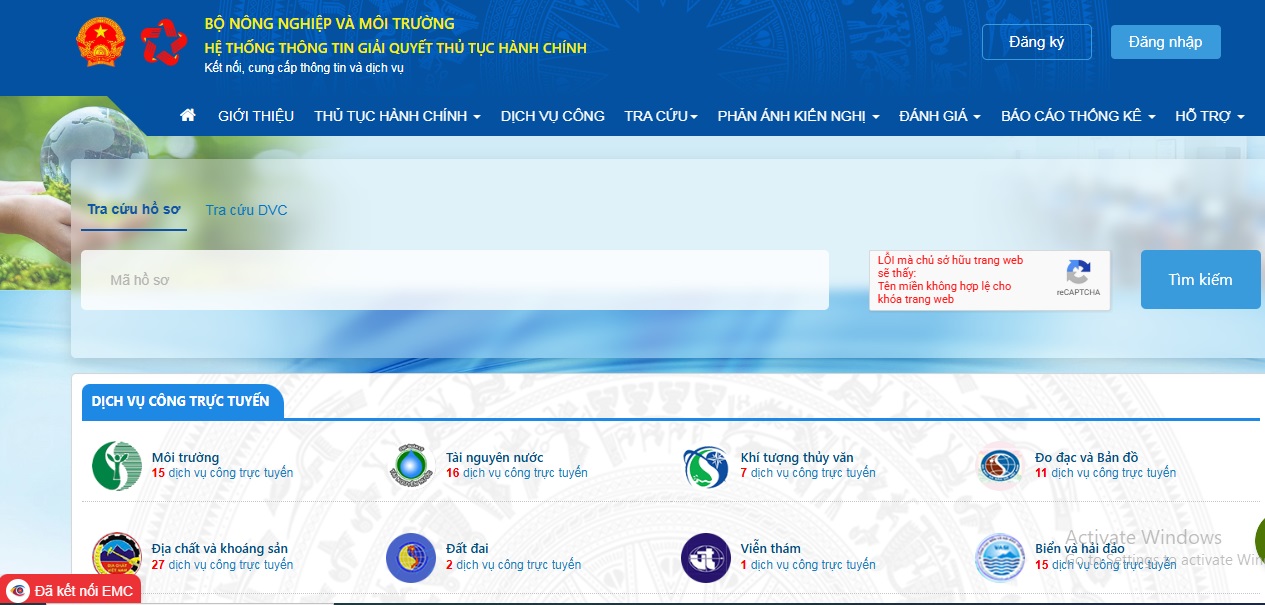Click the Môi trường service icon
The height and width of the screenshot is (605, 1265).
click(116, 466)
